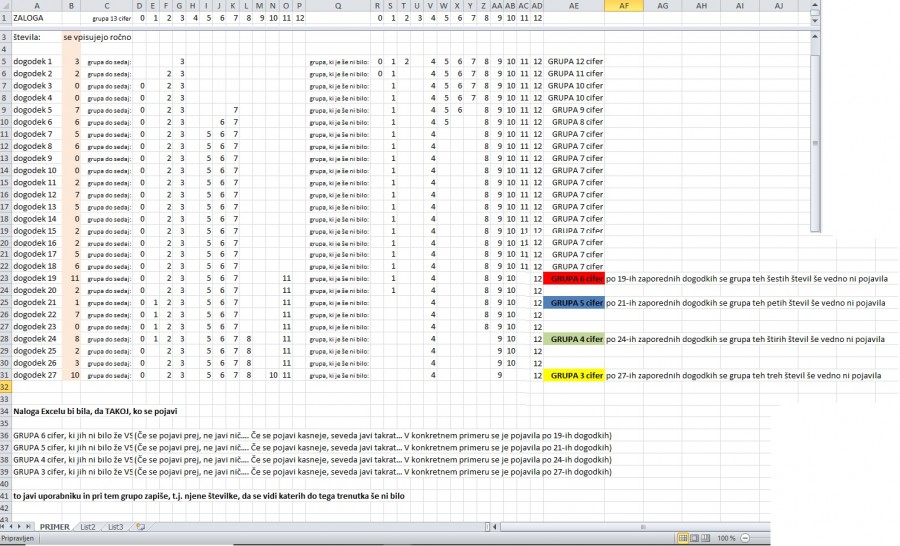This screenshot has width=900, height=546.
Task: Select the ZALOGA cell
Action: pos(36,18)
